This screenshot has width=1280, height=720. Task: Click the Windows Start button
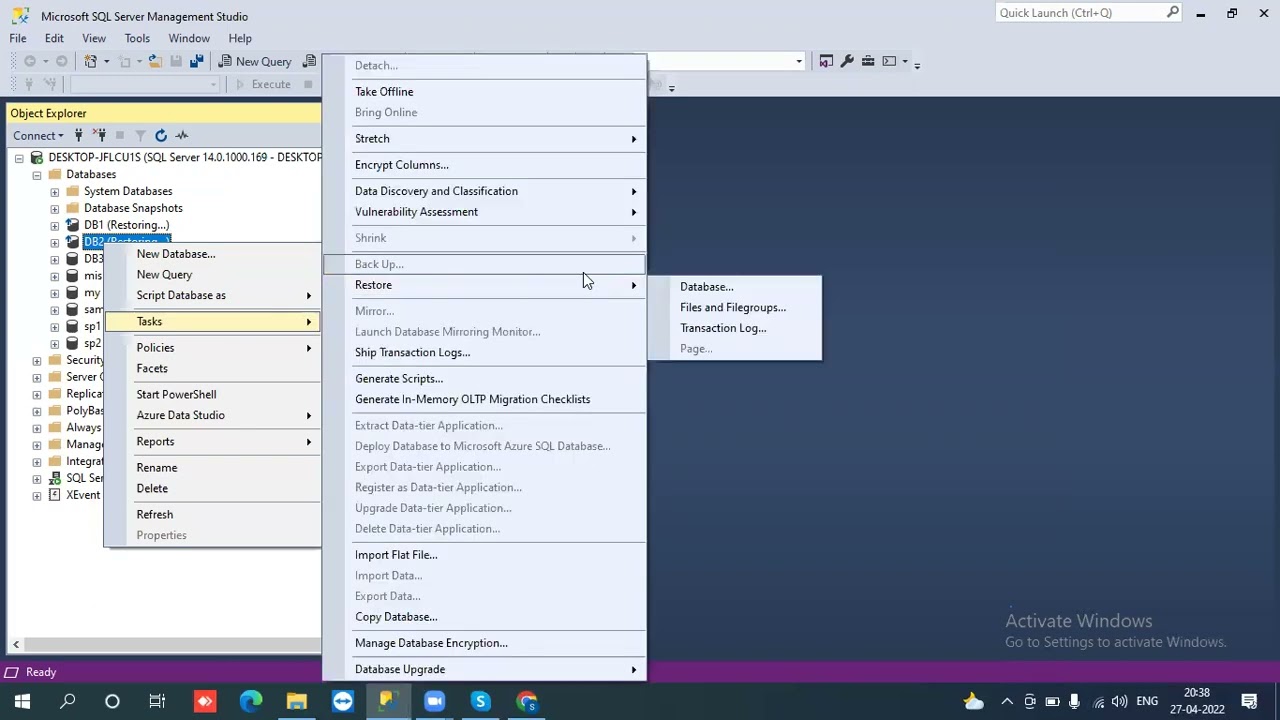click(22, 701)
